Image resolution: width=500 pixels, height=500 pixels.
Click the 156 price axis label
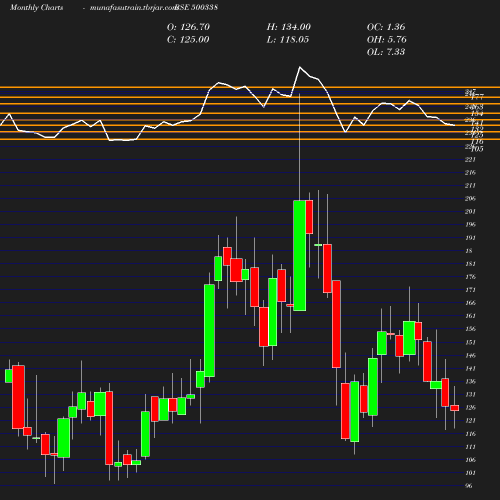pyautogui.click(x=470, y=329)
